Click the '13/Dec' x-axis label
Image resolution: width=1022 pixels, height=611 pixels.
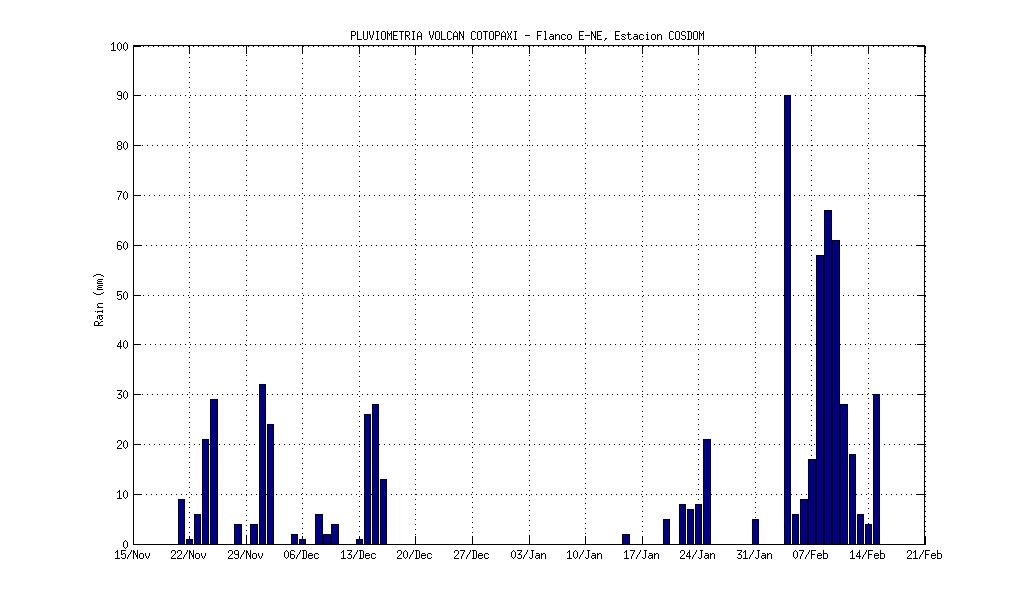(358, 555)
